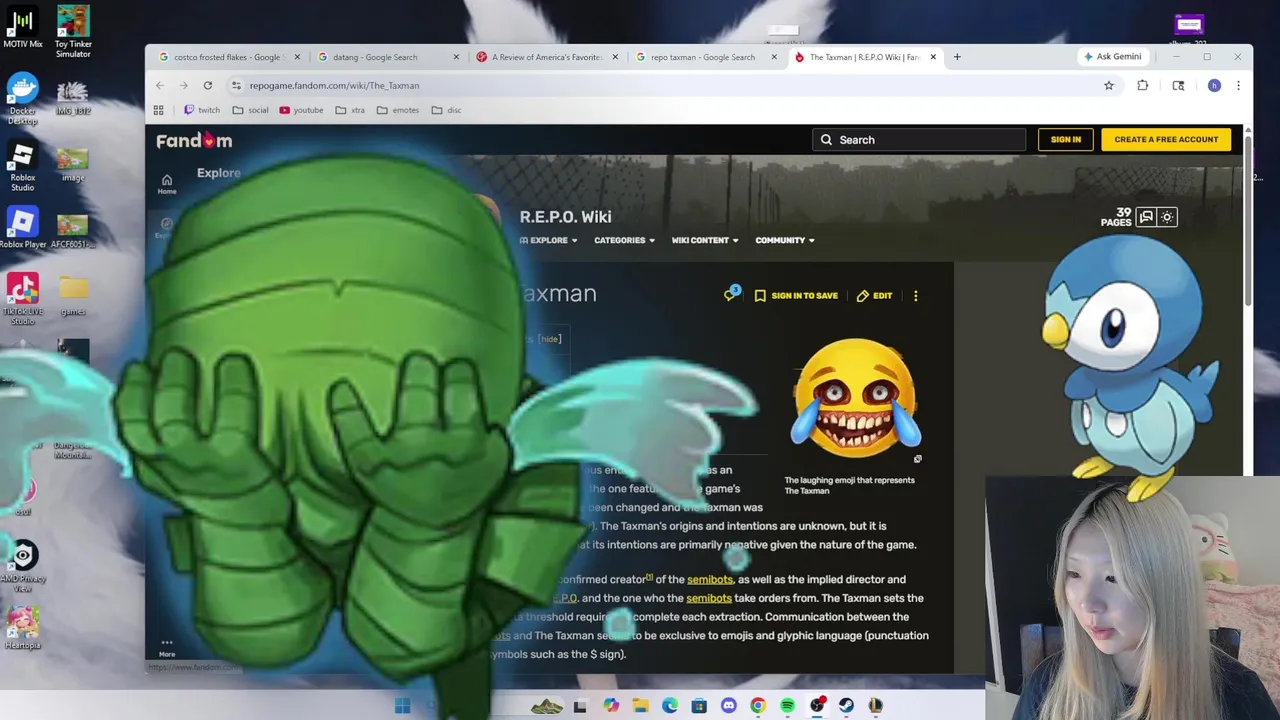The image size is (1280, 720).
Task: Open the twitch bookmark
Action: 201,110
